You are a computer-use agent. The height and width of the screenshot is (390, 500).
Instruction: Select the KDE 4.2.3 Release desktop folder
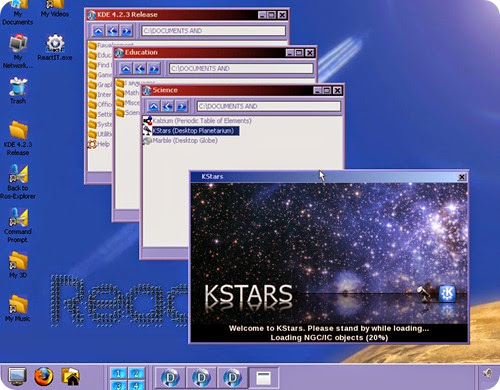[18, 138]
